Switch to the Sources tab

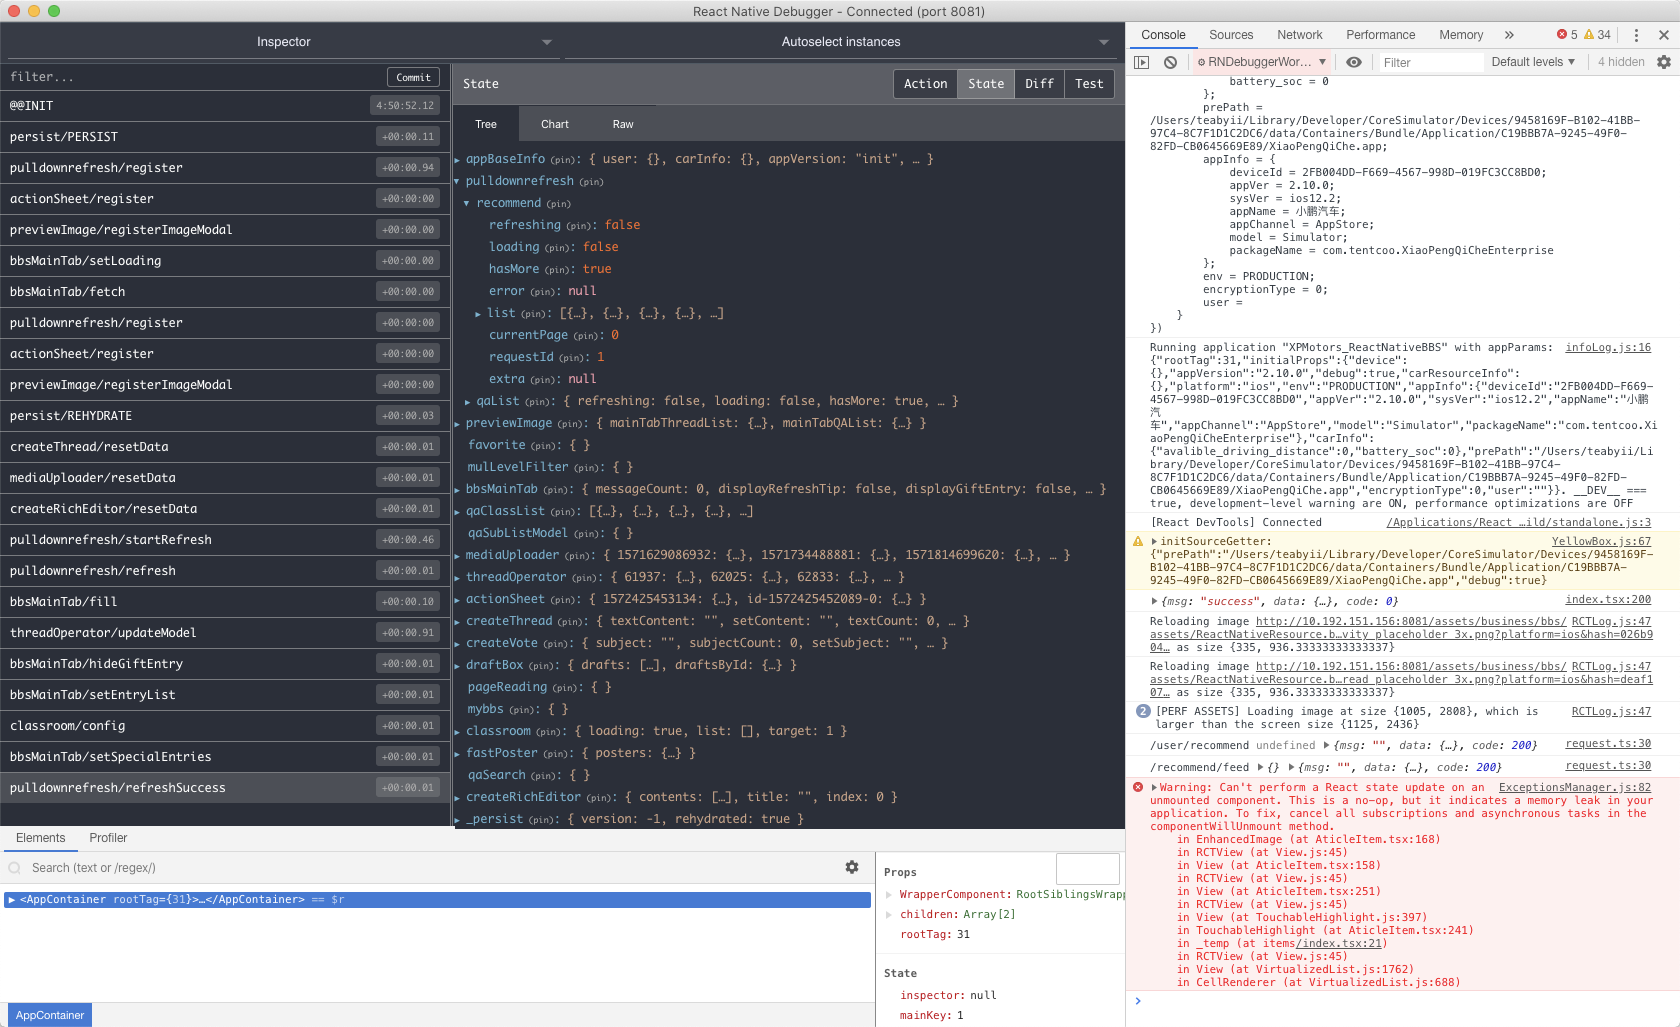pyautogui.click(x=1231, y=35)
